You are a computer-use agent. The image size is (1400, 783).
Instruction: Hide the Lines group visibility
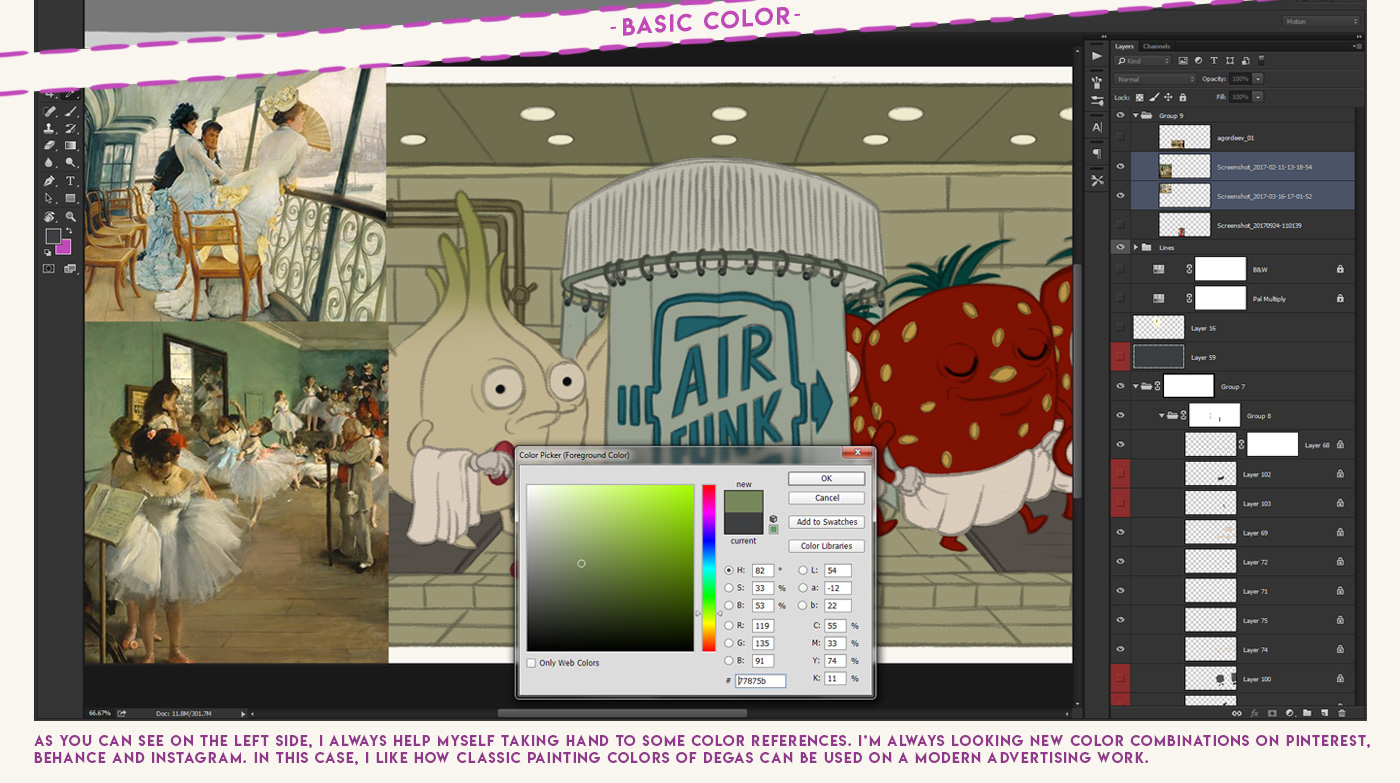tap(1120, 246)
